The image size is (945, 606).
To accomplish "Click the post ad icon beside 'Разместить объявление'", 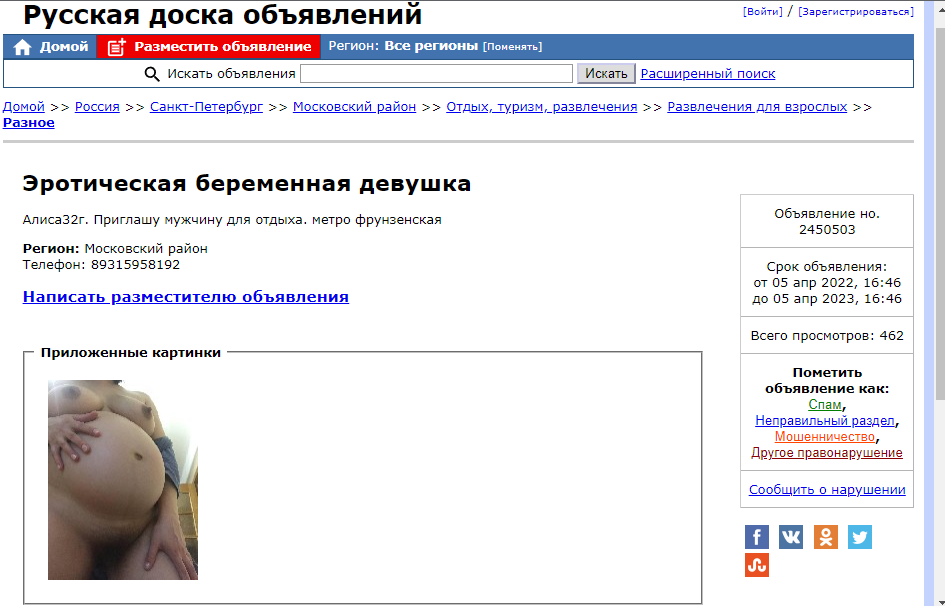I will tap(117, 47).
